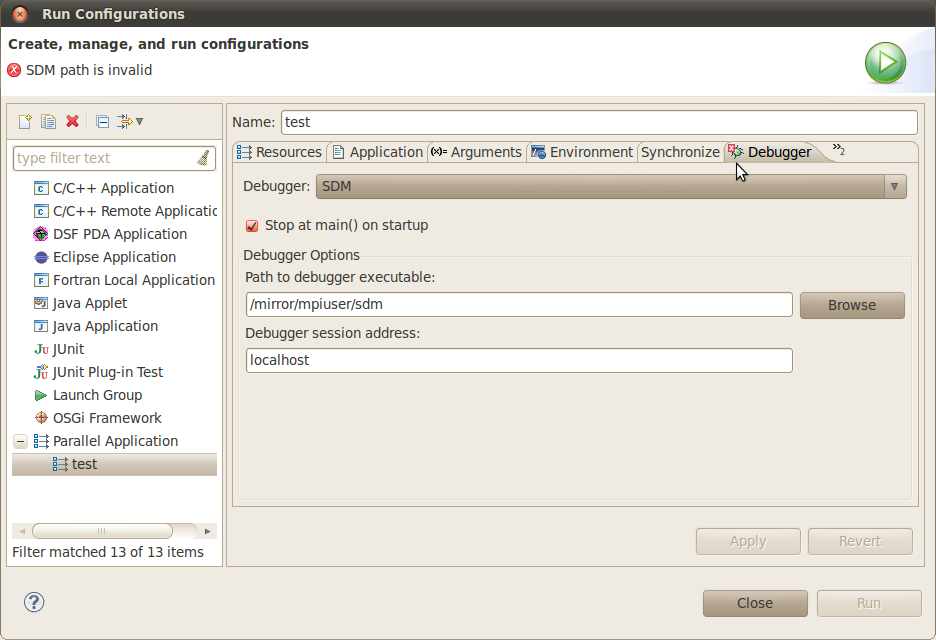Click the Apply button

tap(748, 541)
